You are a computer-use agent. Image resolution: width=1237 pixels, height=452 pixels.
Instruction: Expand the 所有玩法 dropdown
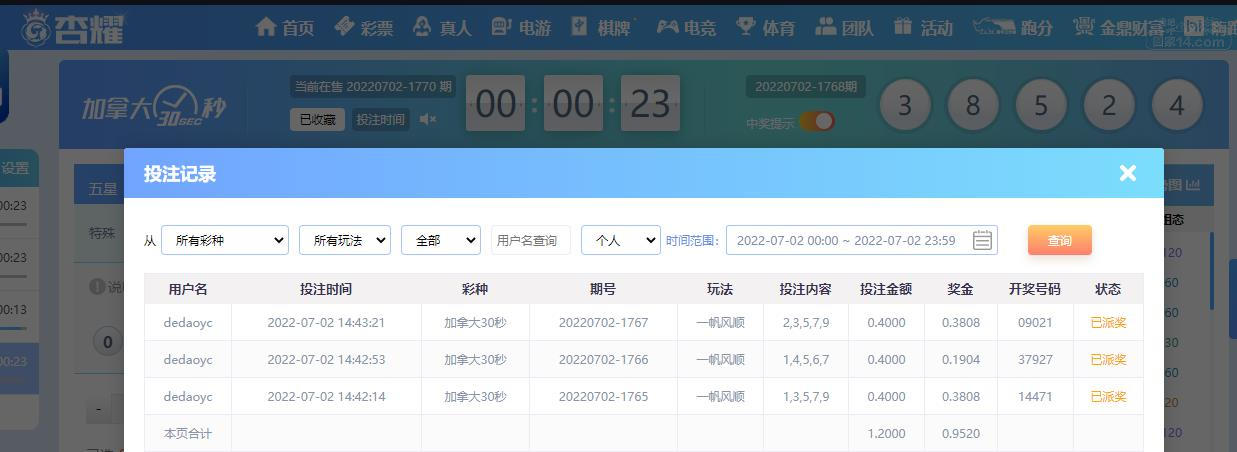tap(344, 240)
